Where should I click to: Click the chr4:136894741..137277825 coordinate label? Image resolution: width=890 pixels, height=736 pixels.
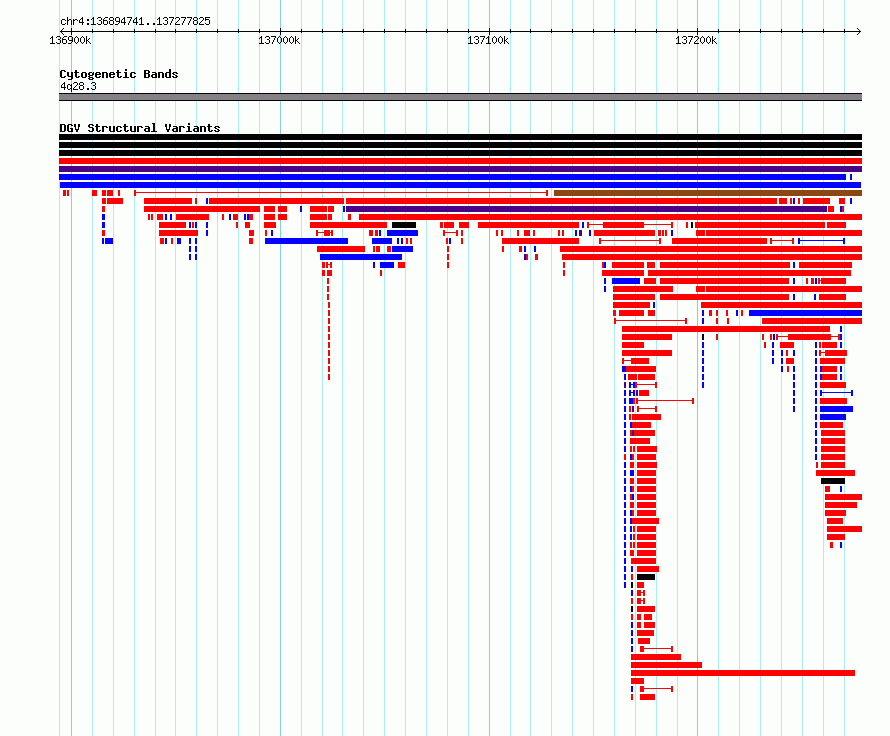(x=135, y=21)
